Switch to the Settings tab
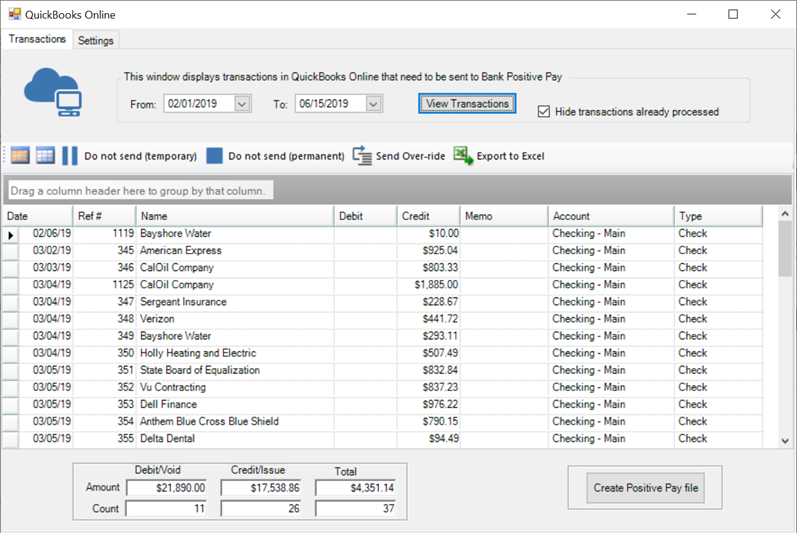The width and height of the screenshot is (797, 533). [96, 41]
